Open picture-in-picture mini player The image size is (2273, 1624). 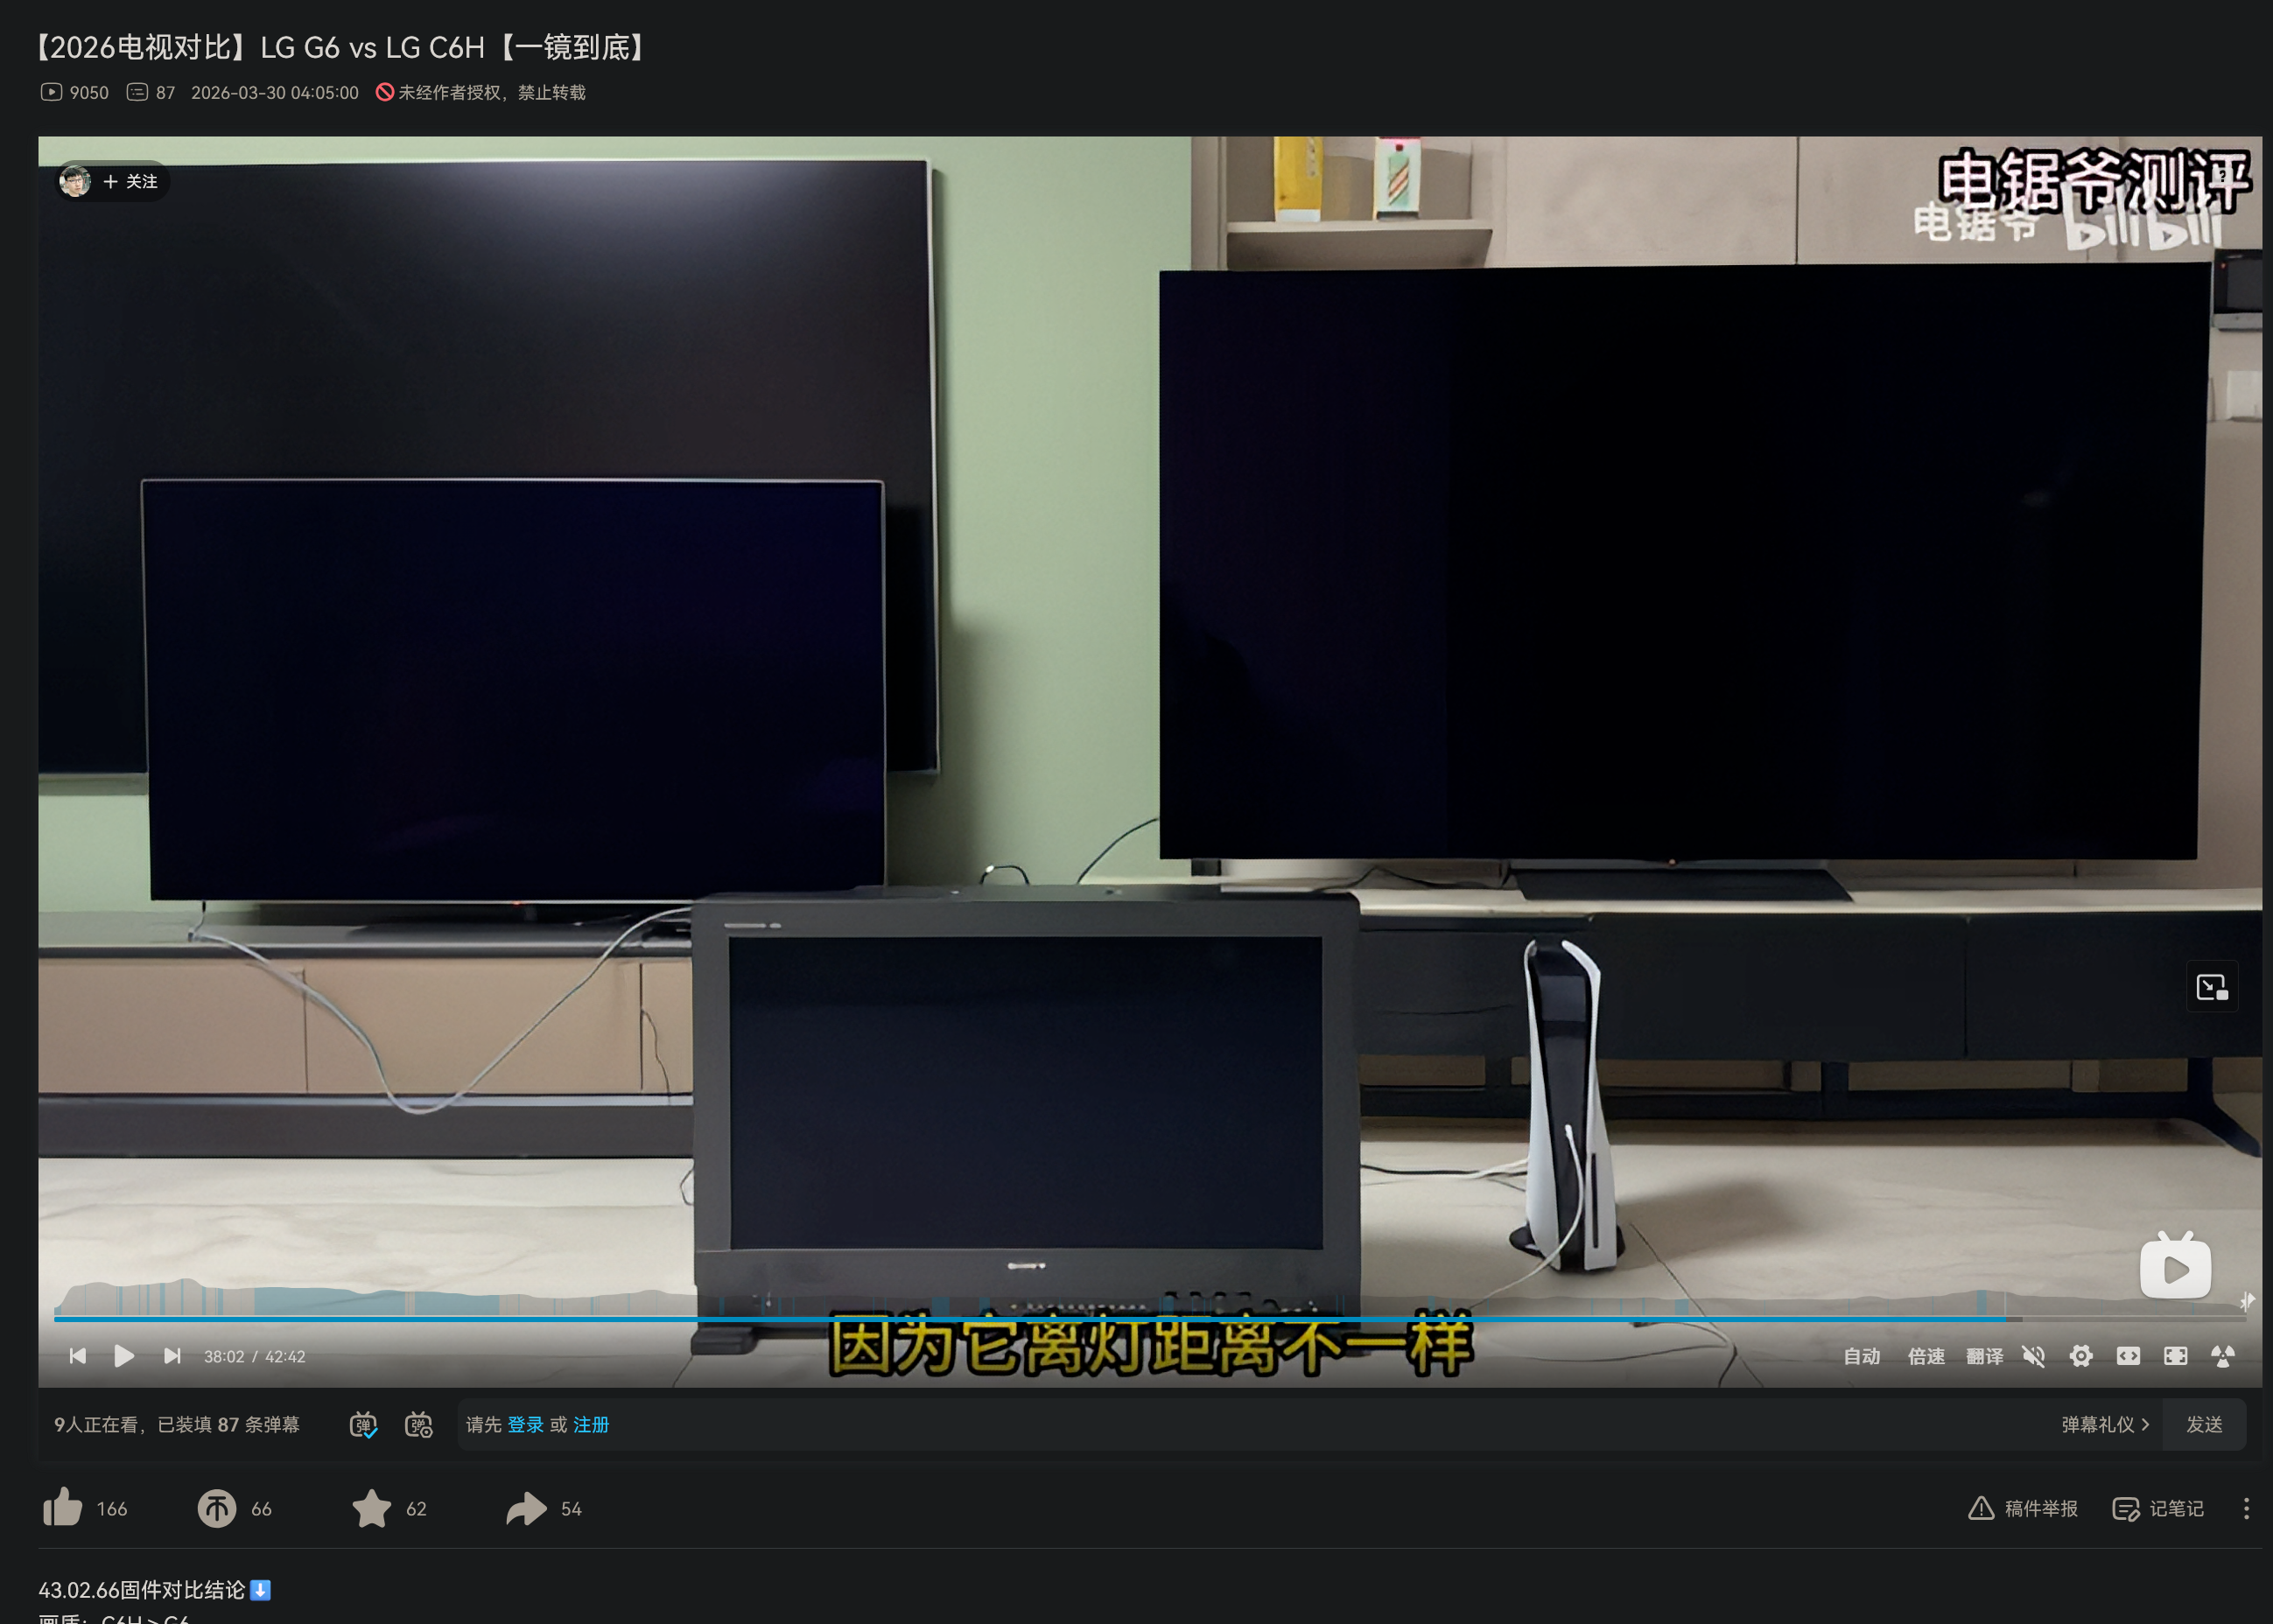click(x=2211, y=988)
